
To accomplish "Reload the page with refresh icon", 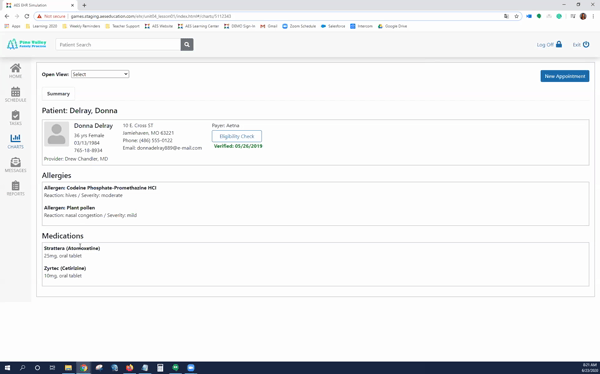I will (x=27, y=16).
